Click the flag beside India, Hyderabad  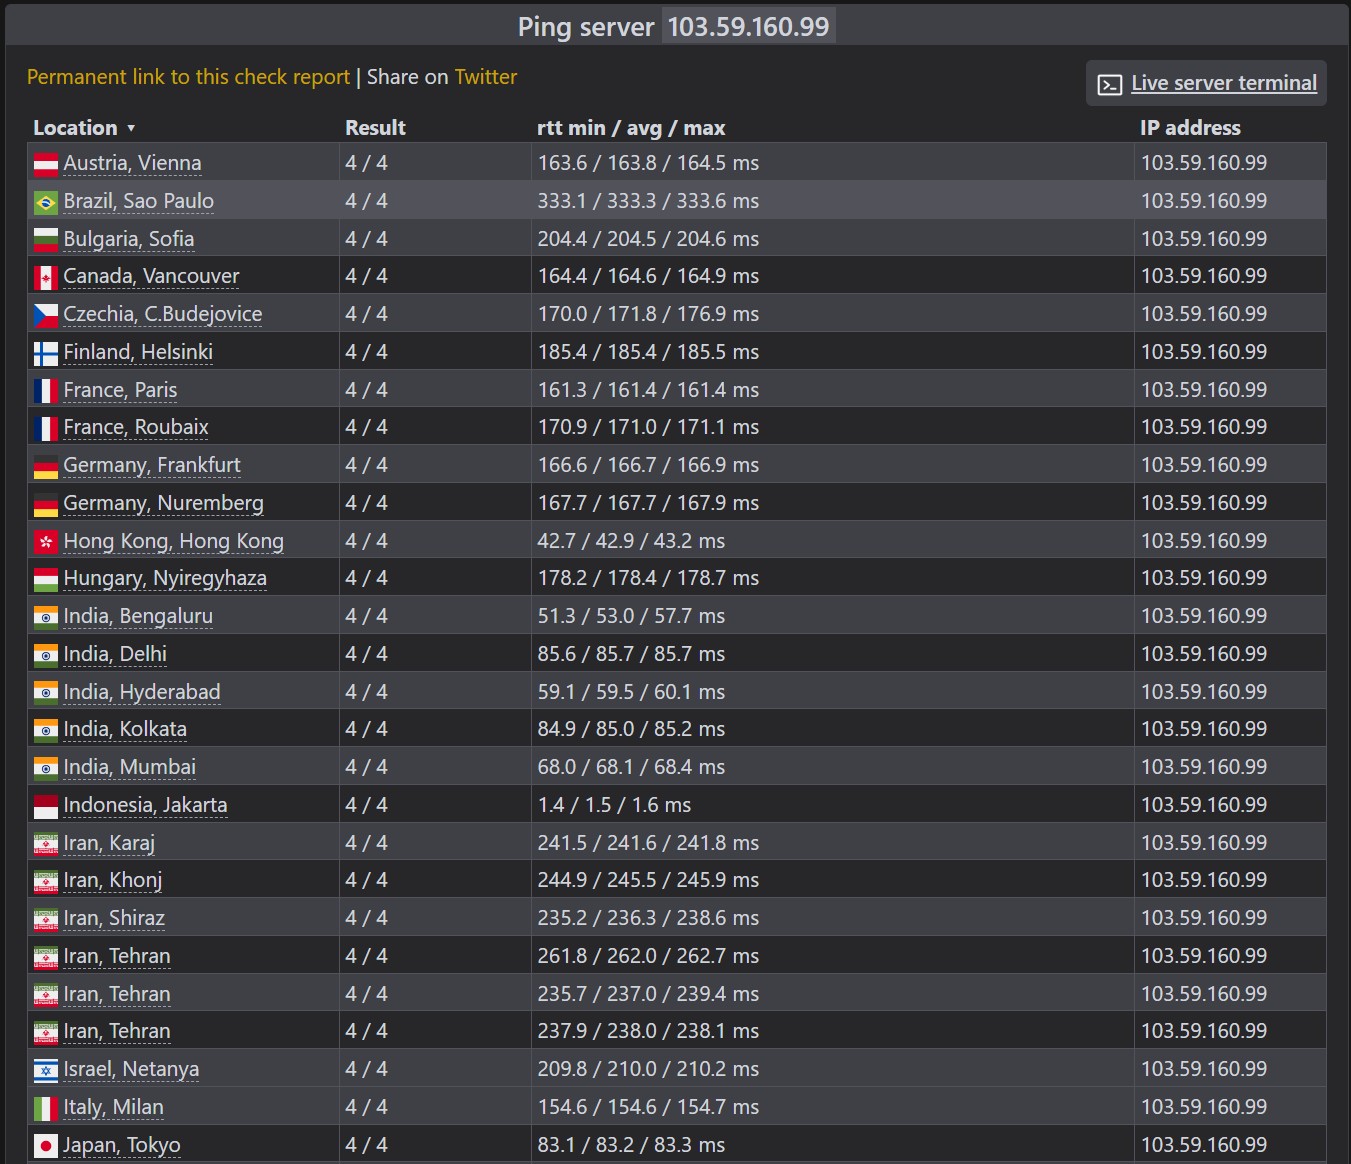coord(46,693)
